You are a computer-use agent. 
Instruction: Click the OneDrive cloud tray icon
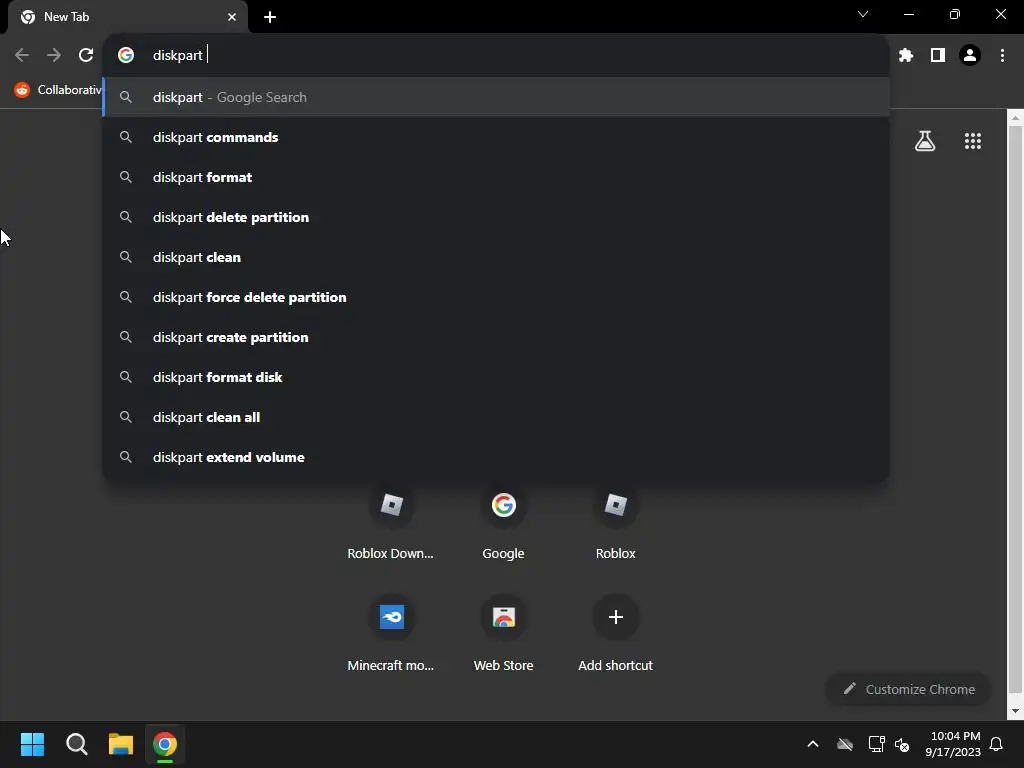845,744
